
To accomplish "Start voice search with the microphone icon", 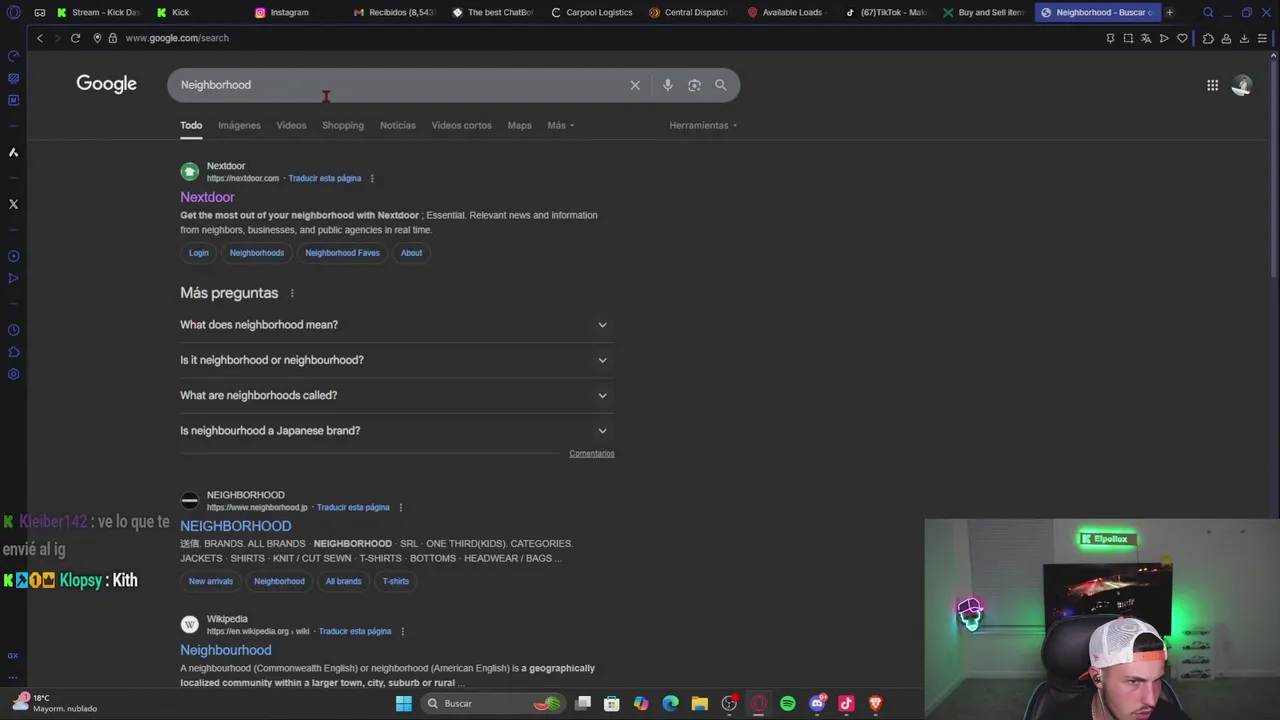I will pos(668,85).
